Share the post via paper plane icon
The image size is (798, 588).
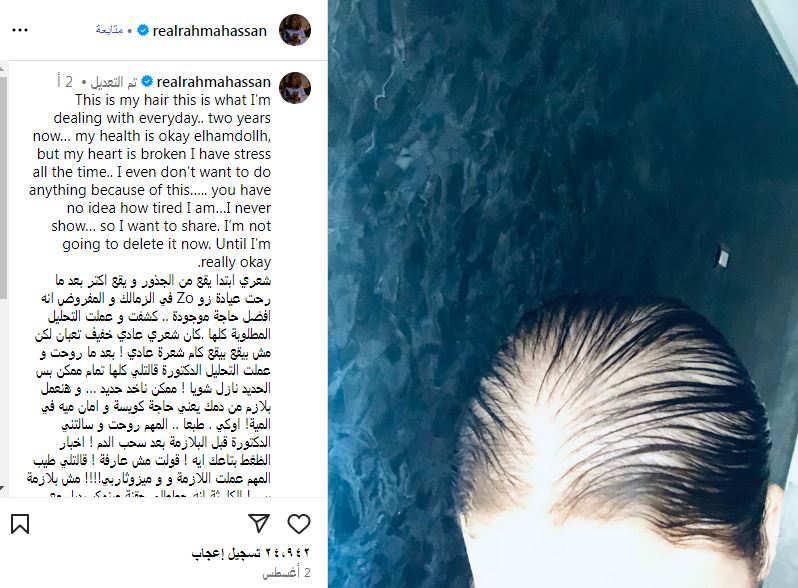click(259, 523)
